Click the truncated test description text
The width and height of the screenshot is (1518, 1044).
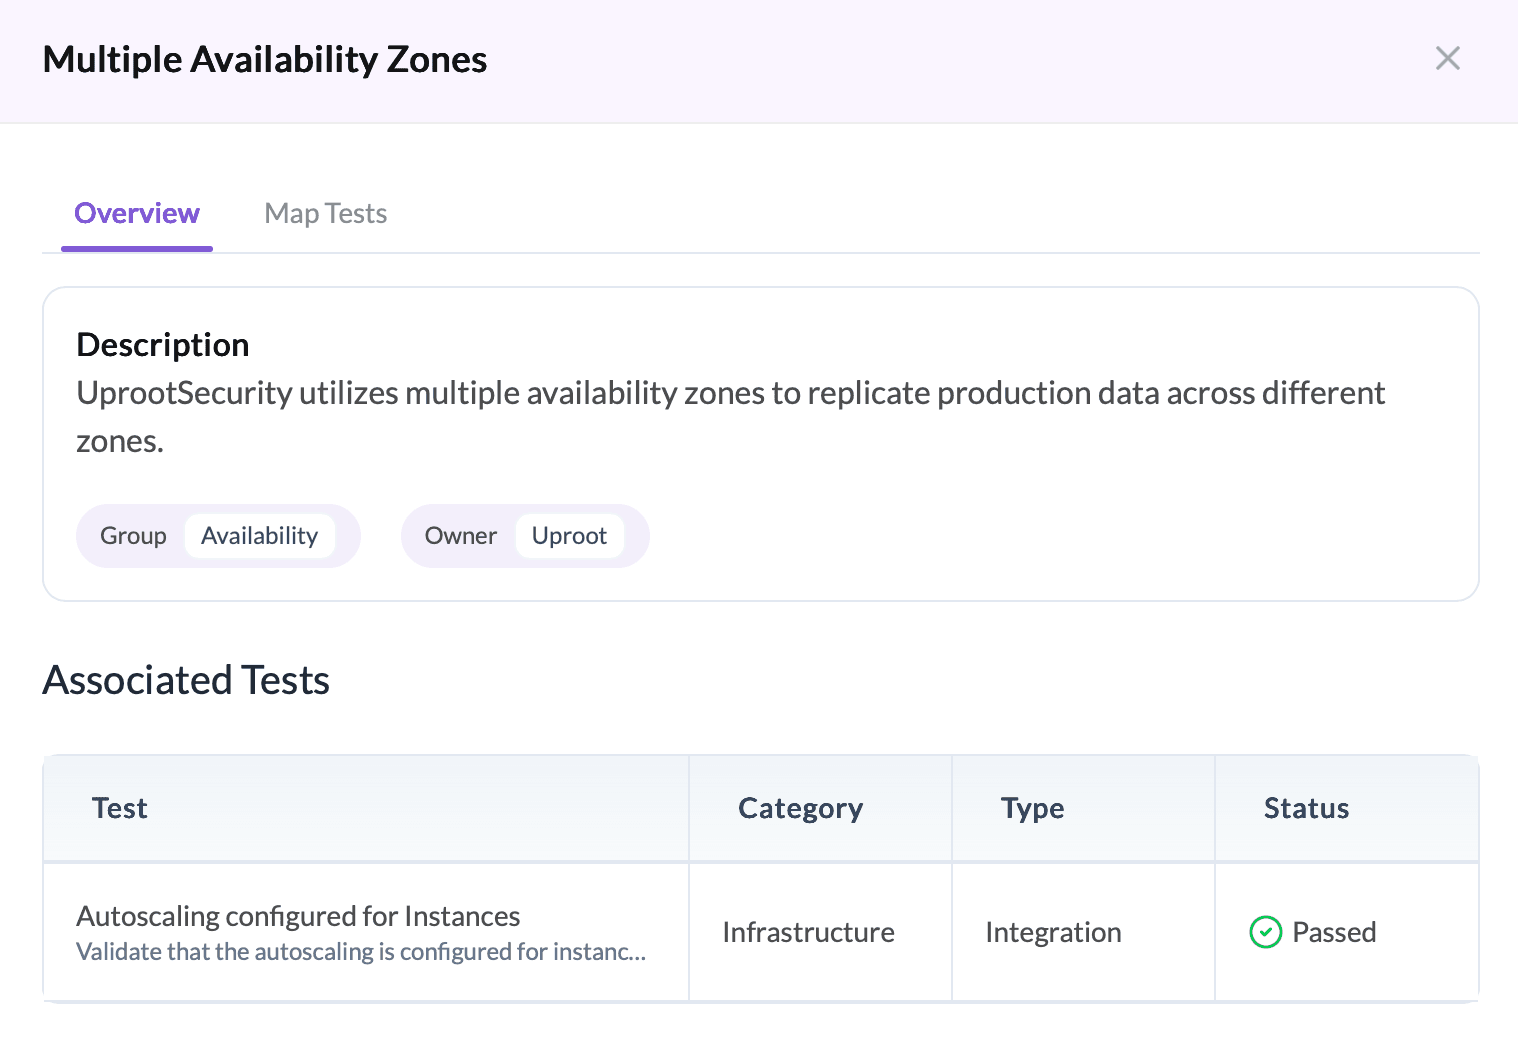361,952
